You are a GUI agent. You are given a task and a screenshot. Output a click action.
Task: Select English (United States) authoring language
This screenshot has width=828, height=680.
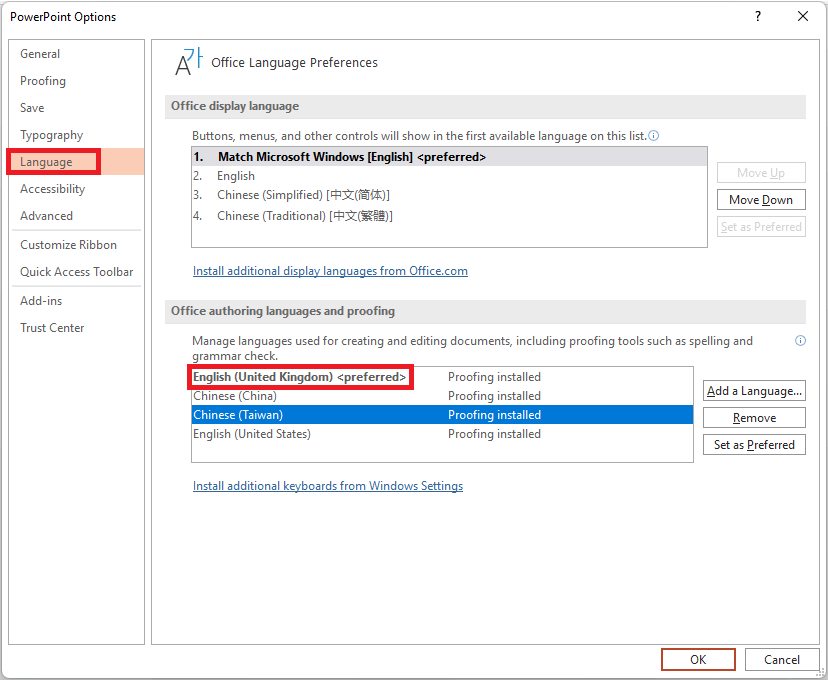443,434
